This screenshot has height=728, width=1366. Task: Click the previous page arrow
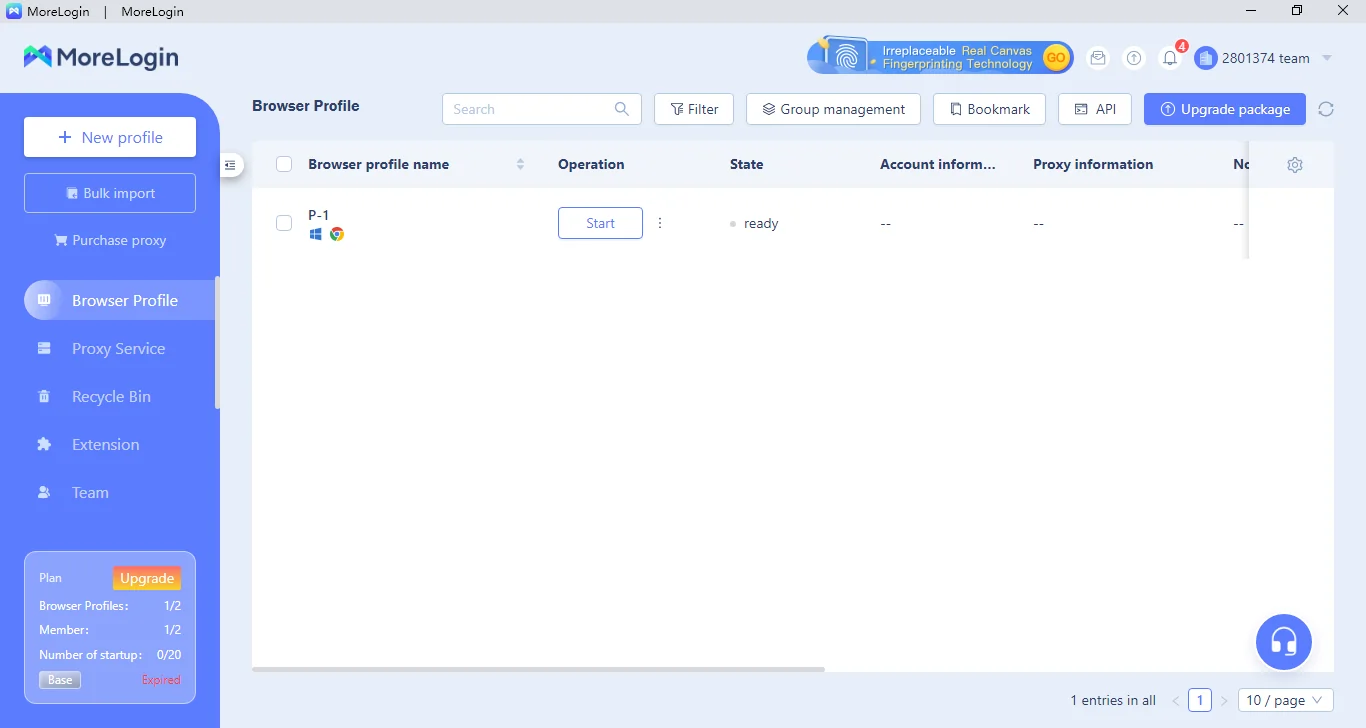[1176, 700]
